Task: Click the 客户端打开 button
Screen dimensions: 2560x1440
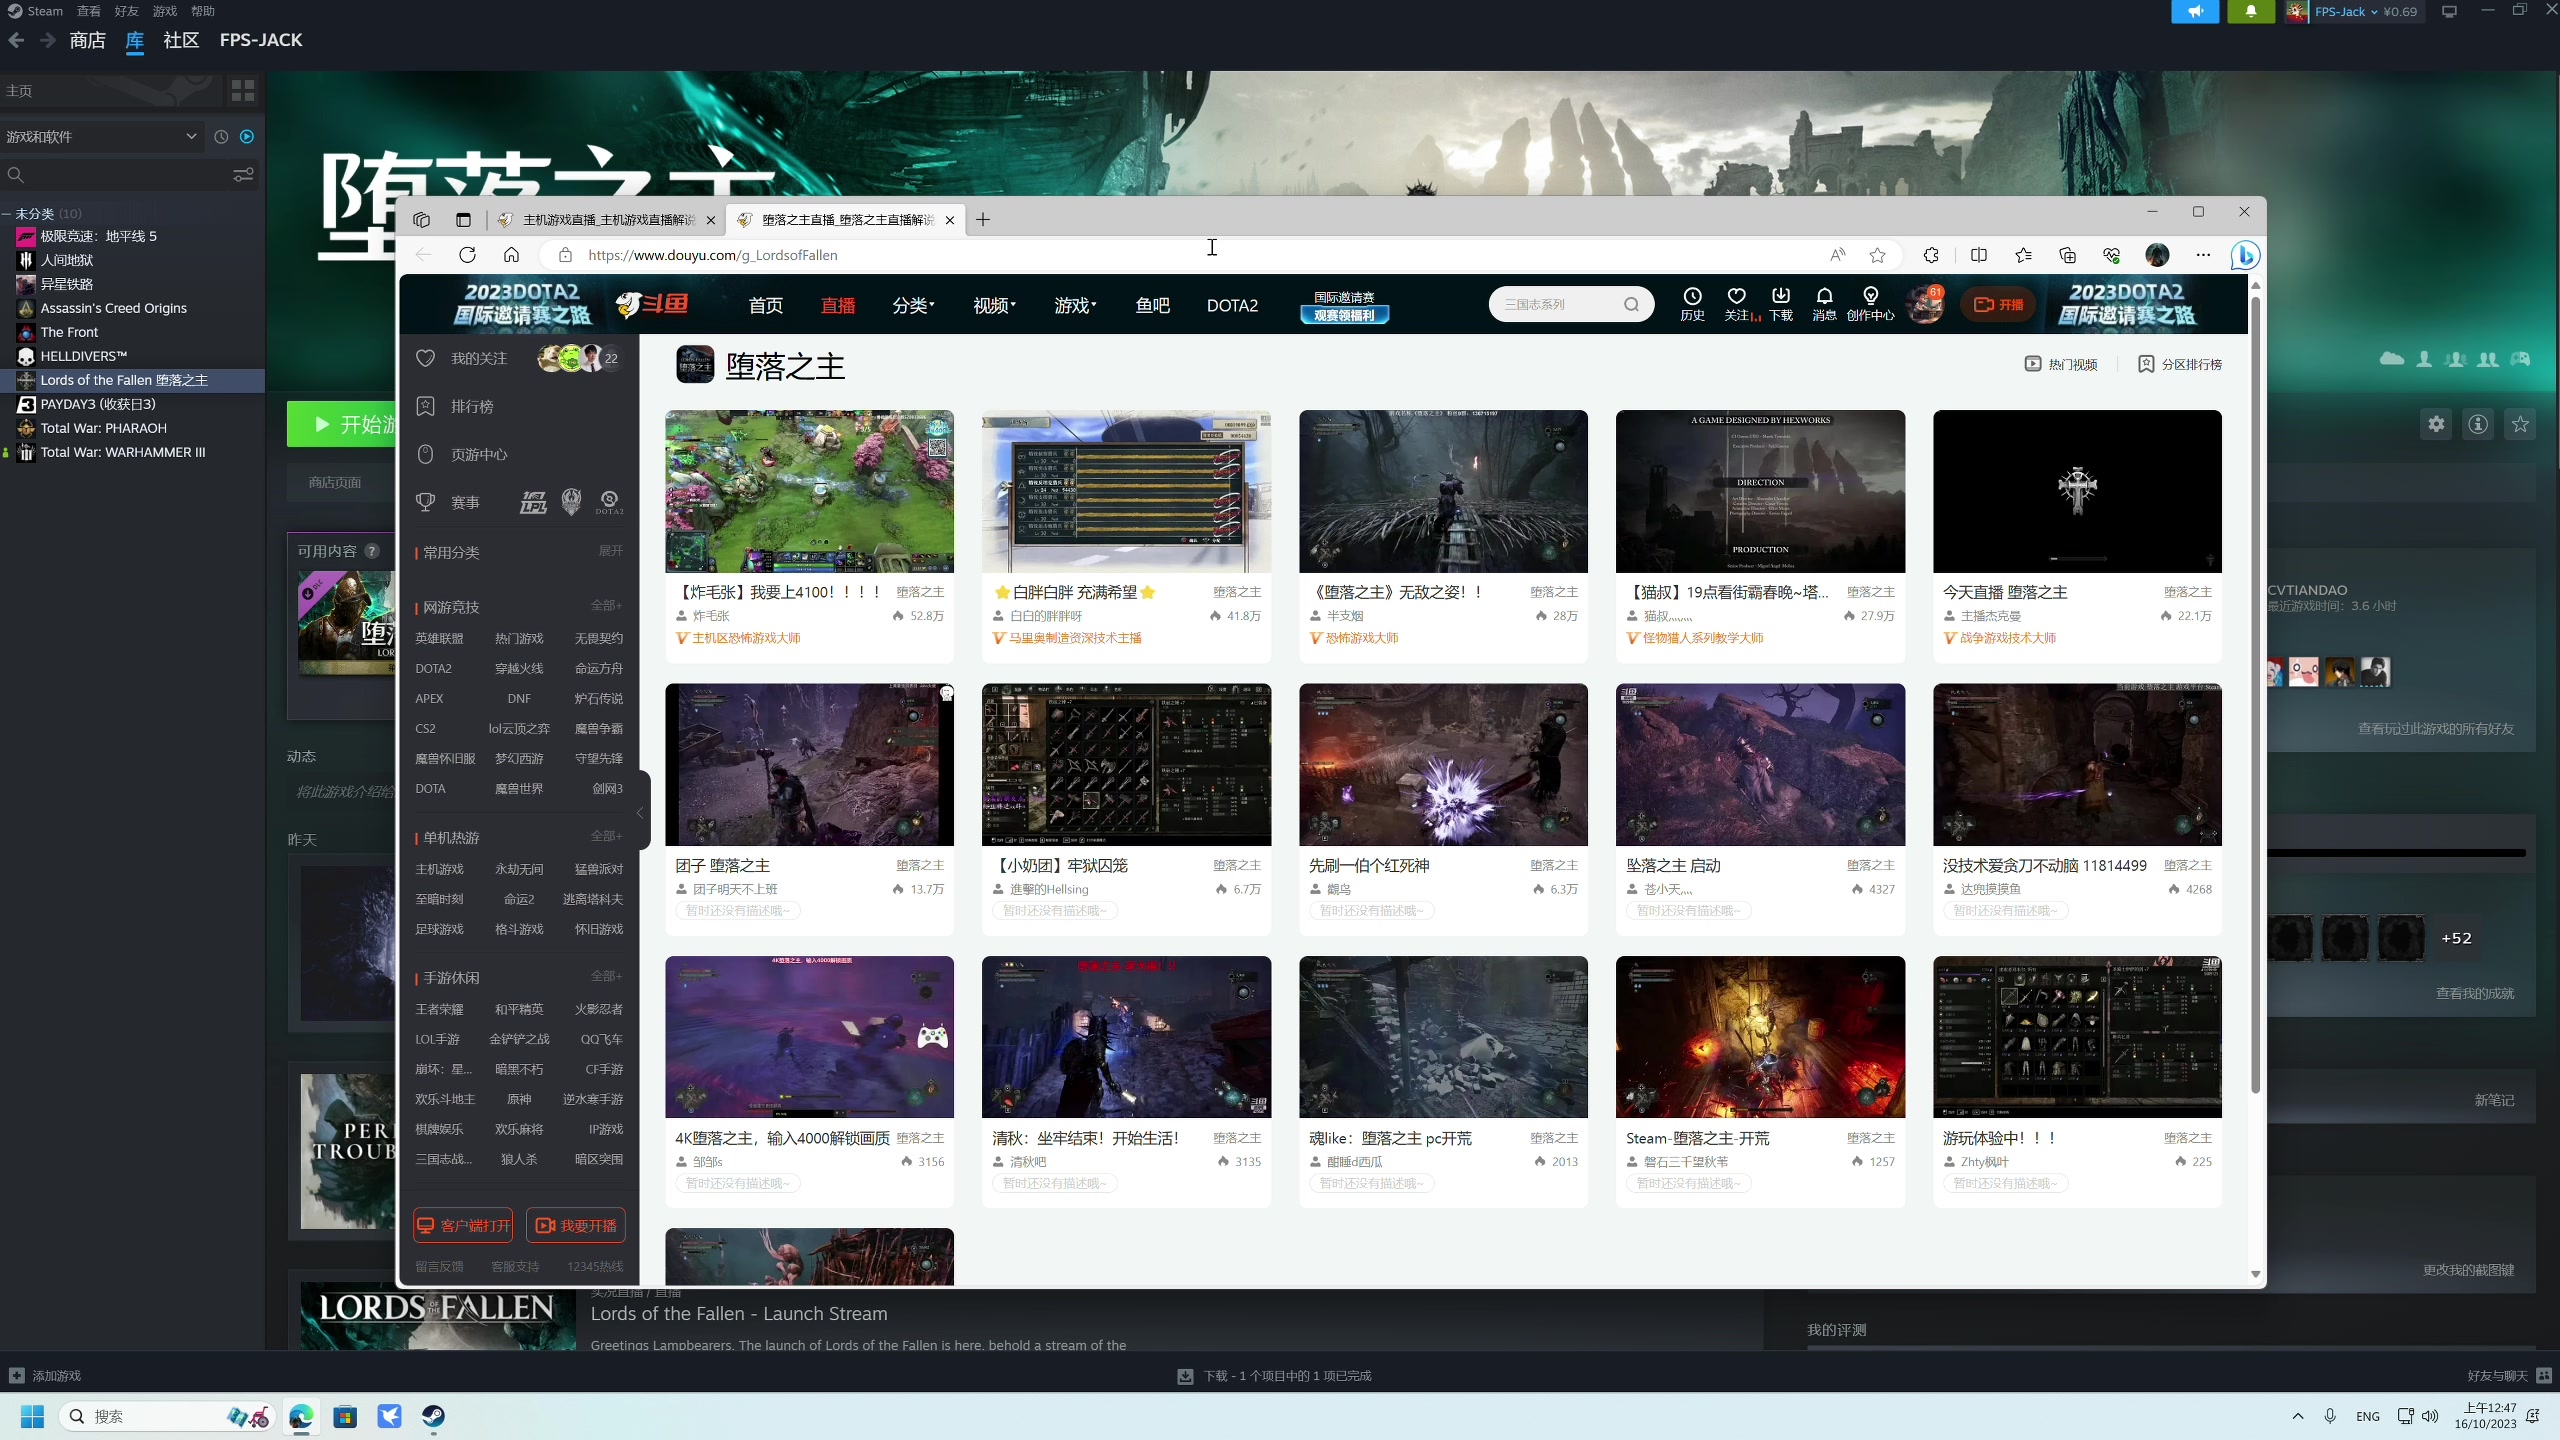Action: pos(463,1225)
